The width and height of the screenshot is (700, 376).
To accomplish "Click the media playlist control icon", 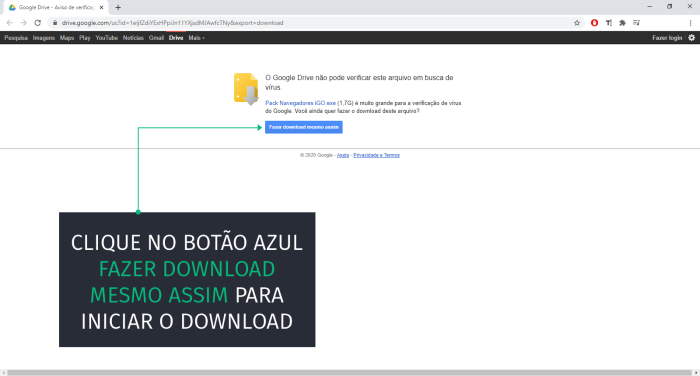I will (x=636, y=23).
